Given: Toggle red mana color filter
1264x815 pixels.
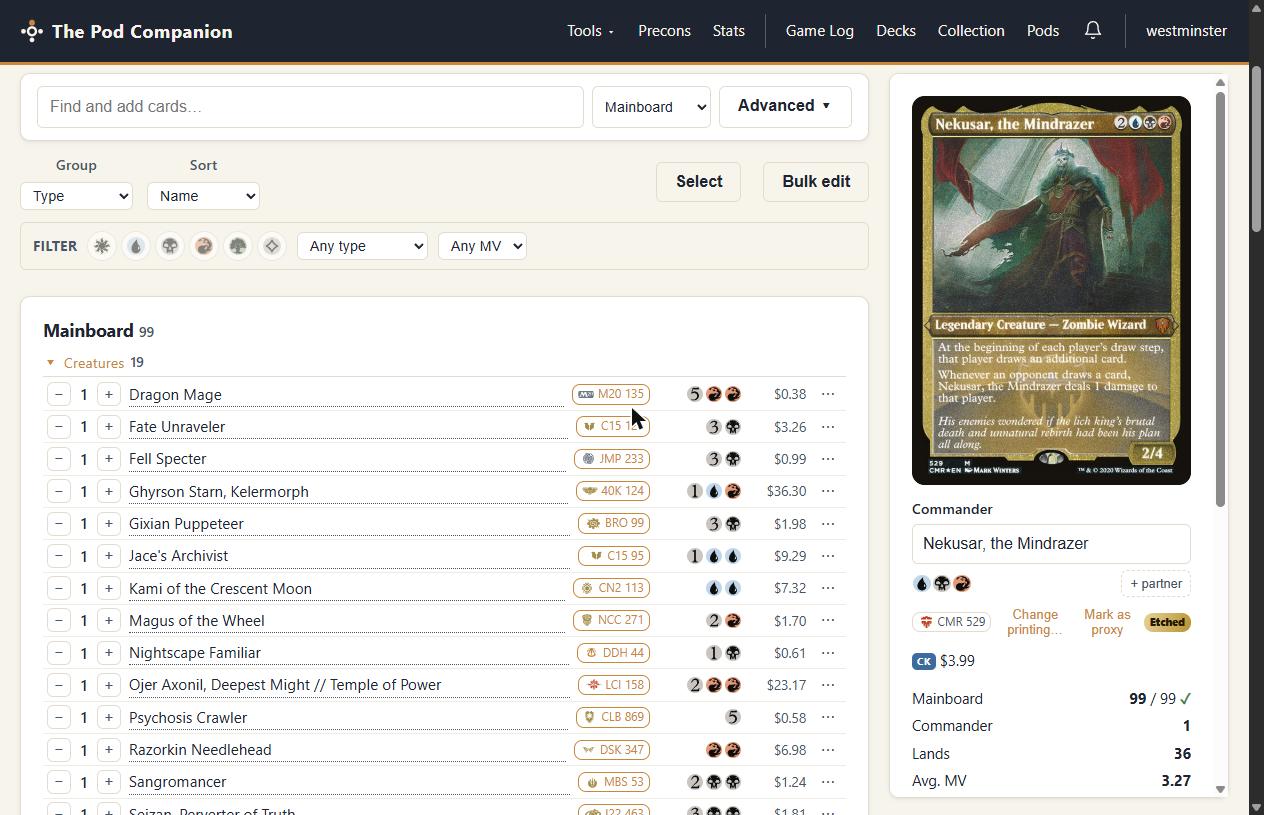Looking at the screenshot, I should click(x=204, y=246).
